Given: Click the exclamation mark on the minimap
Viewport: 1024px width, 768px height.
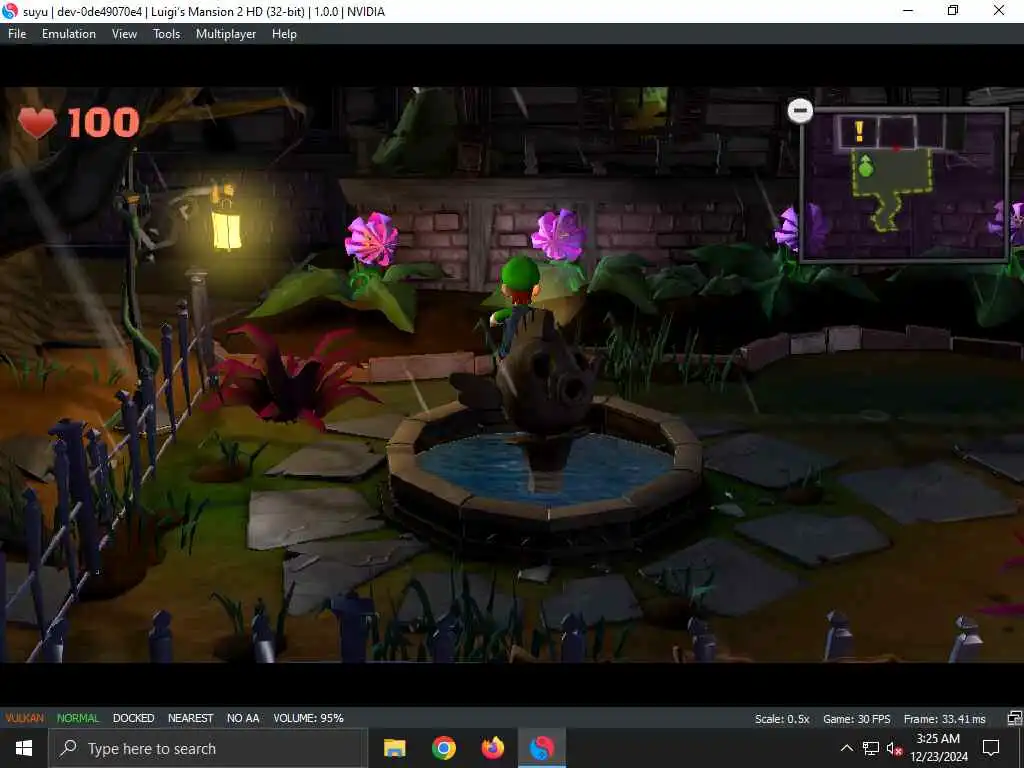Looking at the screenshot, I should click(859, 131).
